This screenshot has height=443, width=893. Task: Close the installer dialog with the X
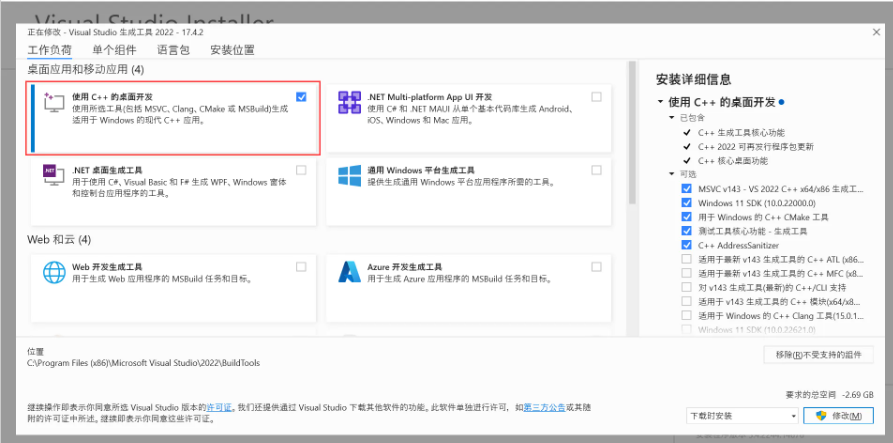pos(876,32)
